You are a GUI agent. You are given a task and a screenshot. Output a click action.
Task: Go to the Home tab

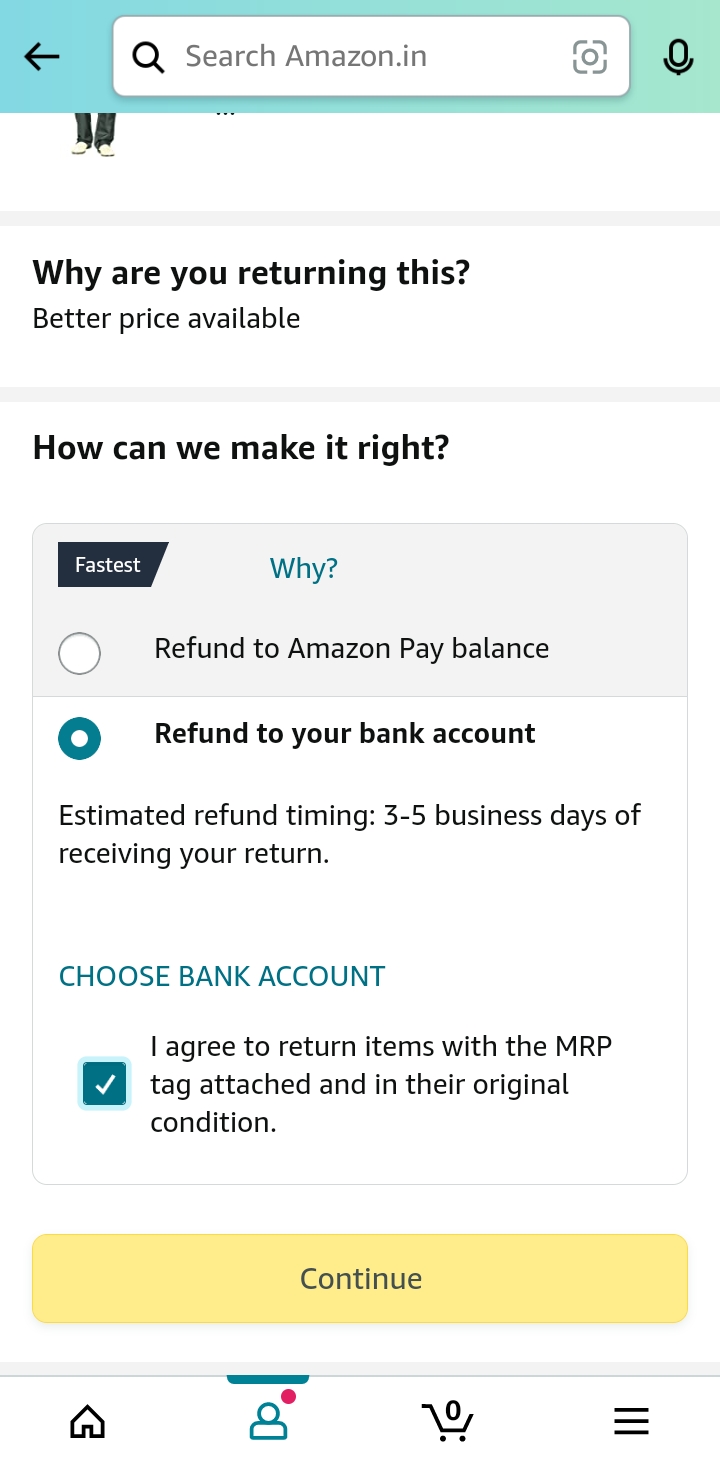[x=87, y=1420]
